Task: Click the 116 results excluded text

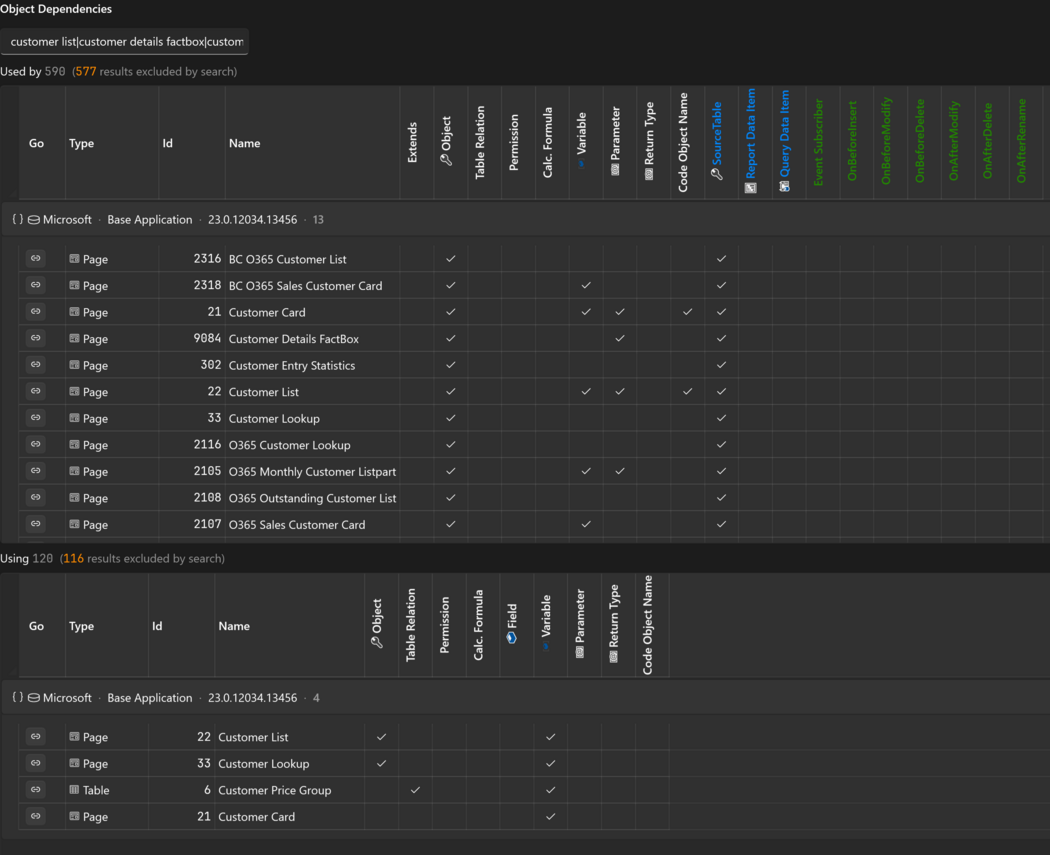Action: pos(143,558)
